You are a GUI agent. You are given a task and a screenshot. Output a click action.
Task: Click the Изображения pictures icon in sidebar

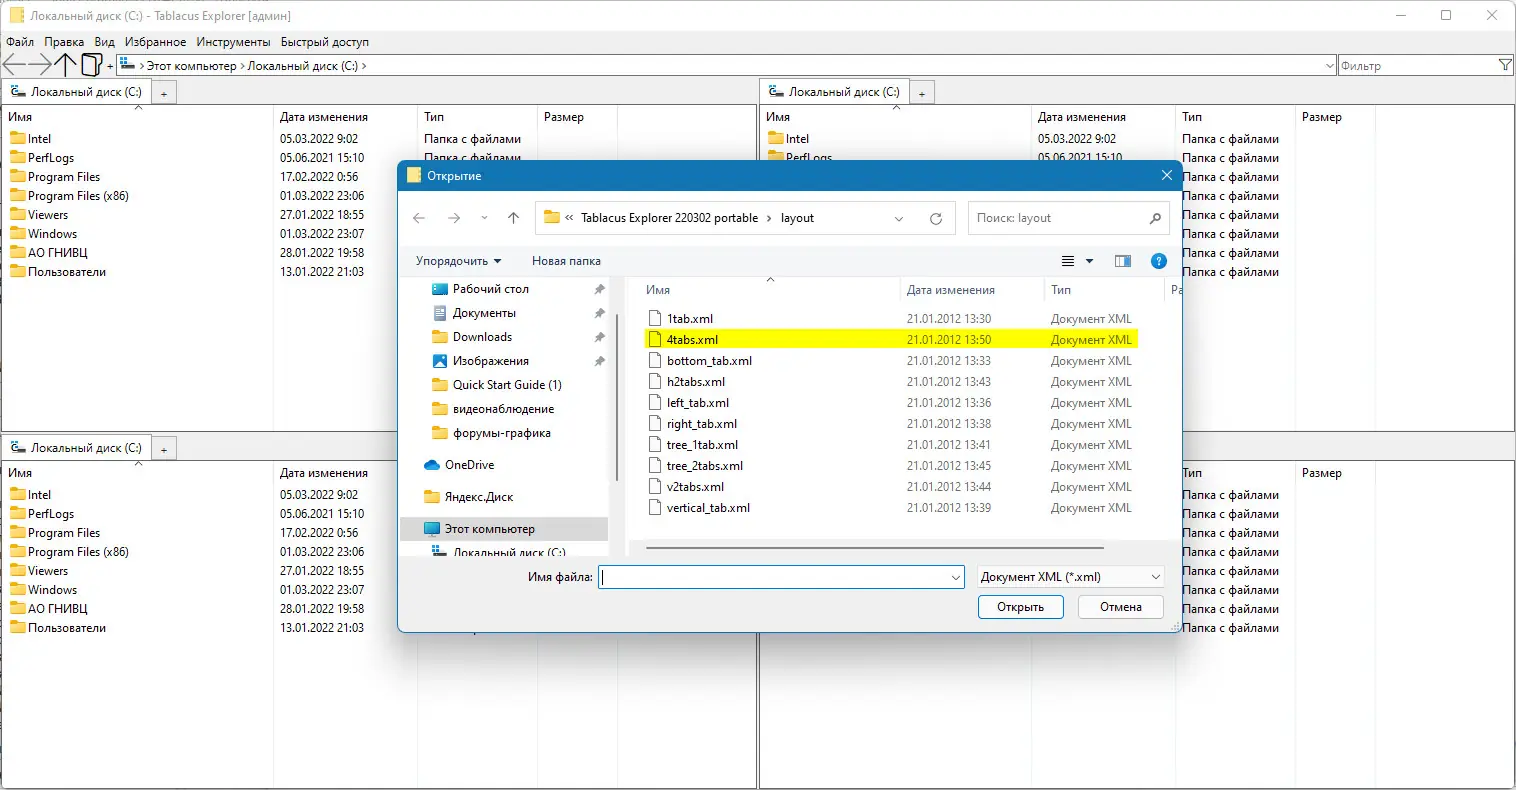click(x=440, y=361)
